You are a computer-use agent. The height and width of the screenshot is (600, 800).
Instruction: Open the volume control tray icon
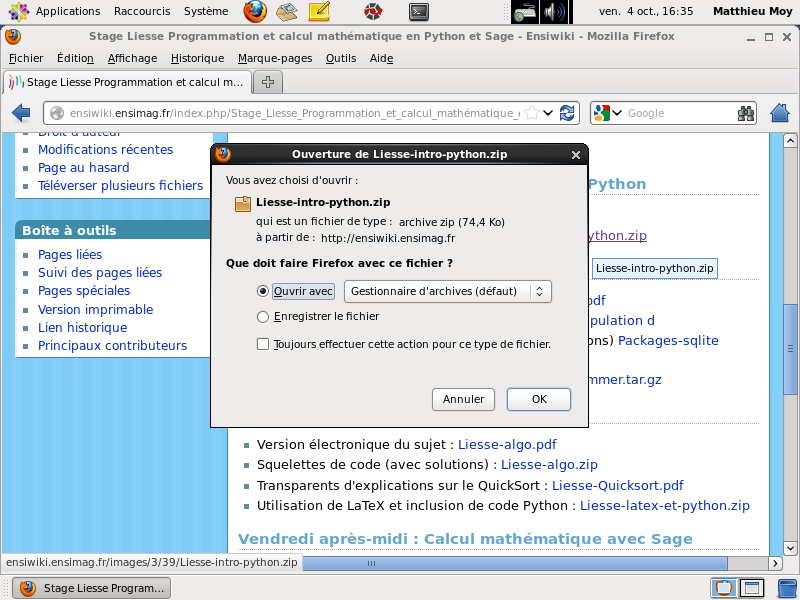click(x=555, y=12)
